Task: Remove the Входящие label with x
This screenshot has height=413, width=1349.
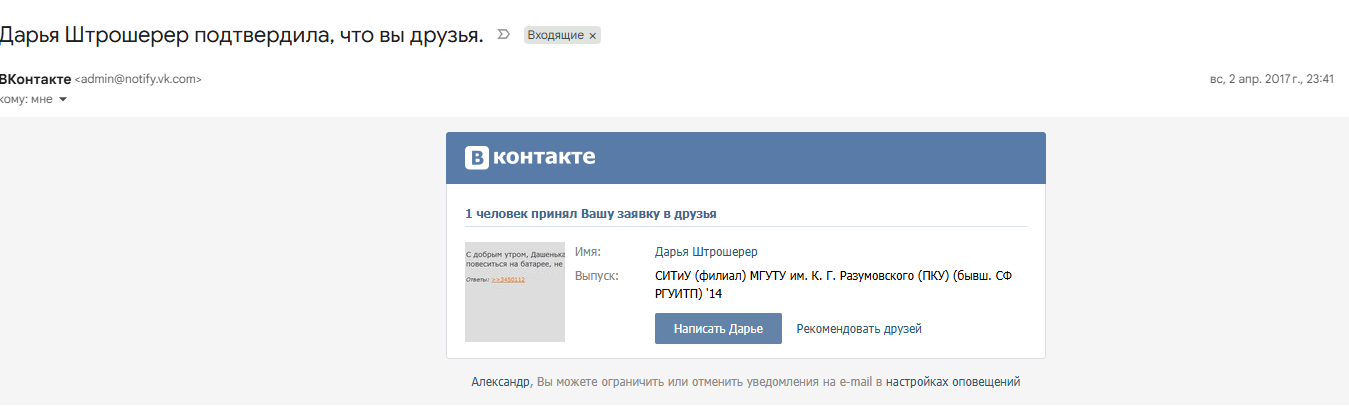Action: [592, 35]
